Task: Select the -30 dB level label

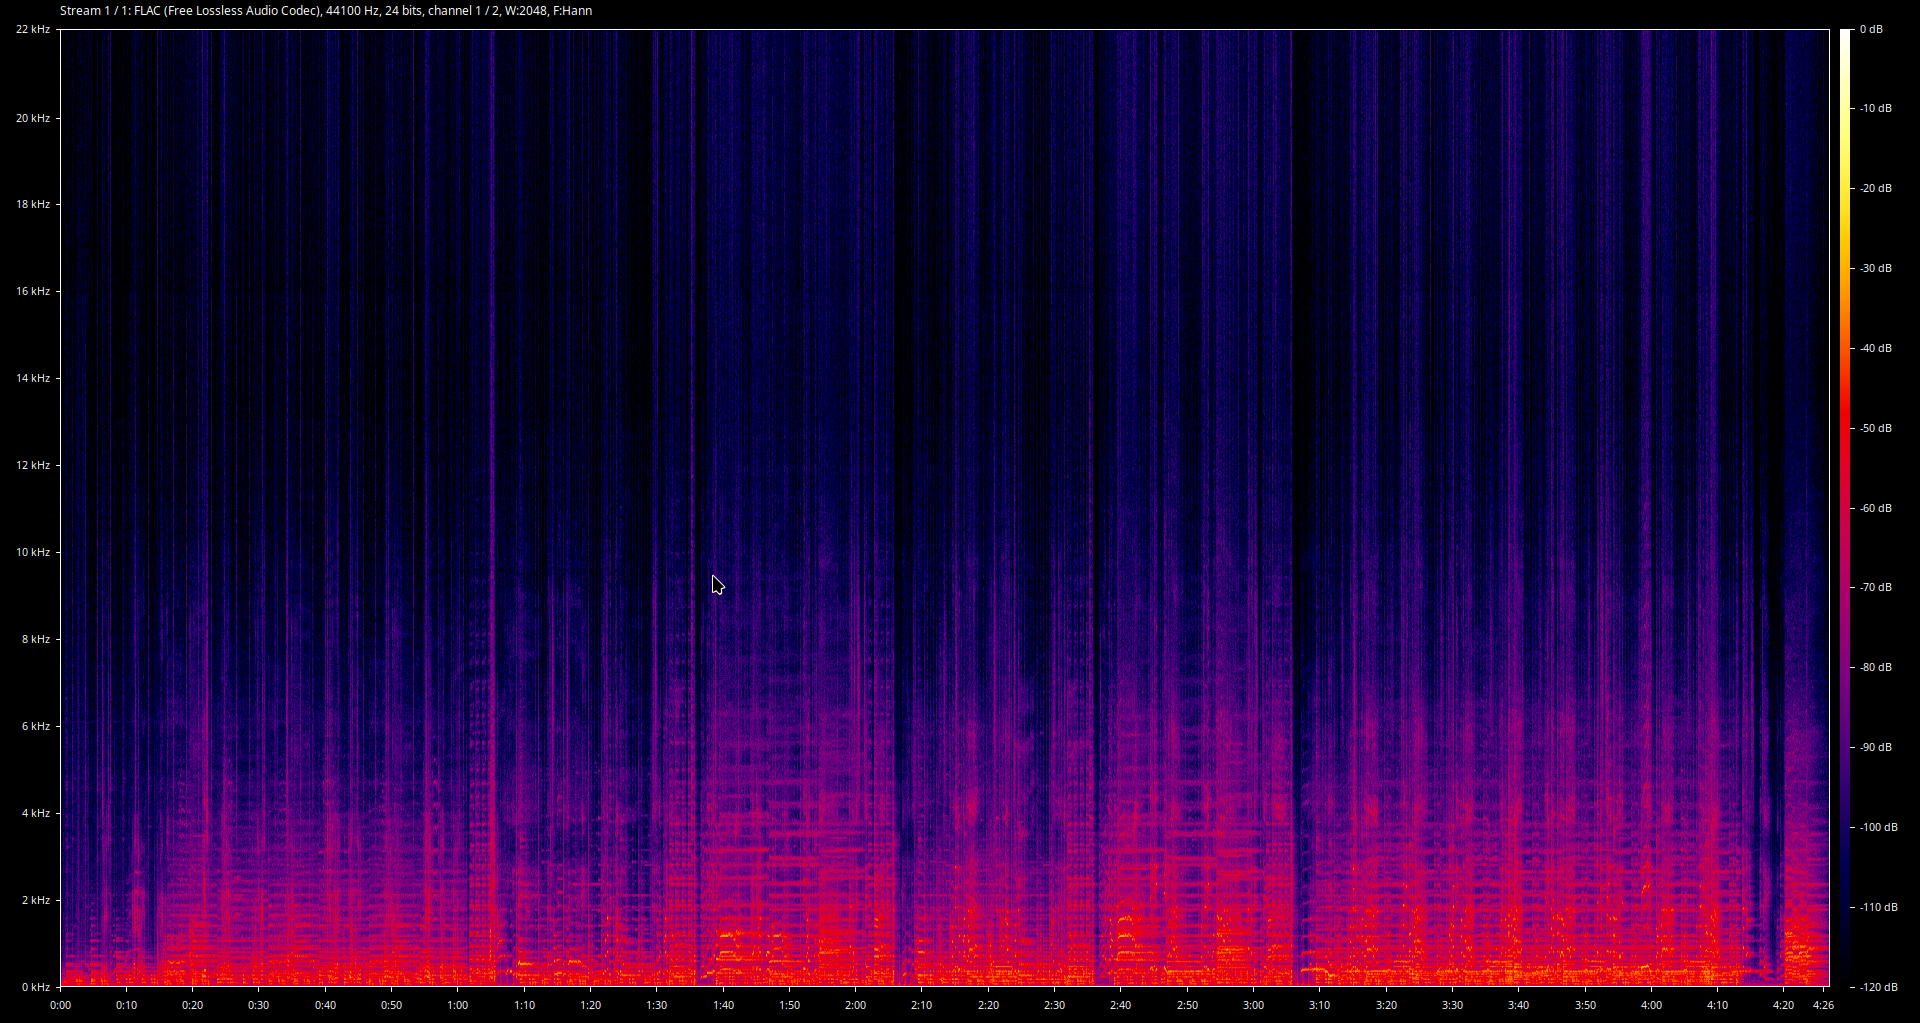Action: (1876, 268)
